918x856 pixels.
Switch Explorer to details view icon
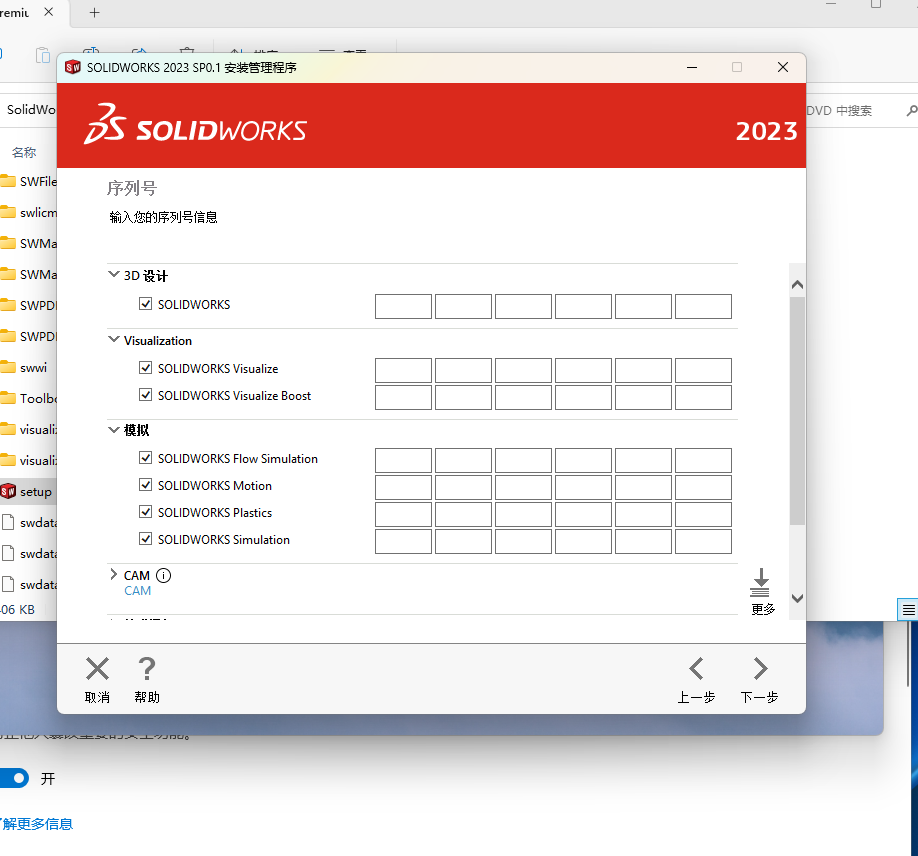[x=908, y=610]
